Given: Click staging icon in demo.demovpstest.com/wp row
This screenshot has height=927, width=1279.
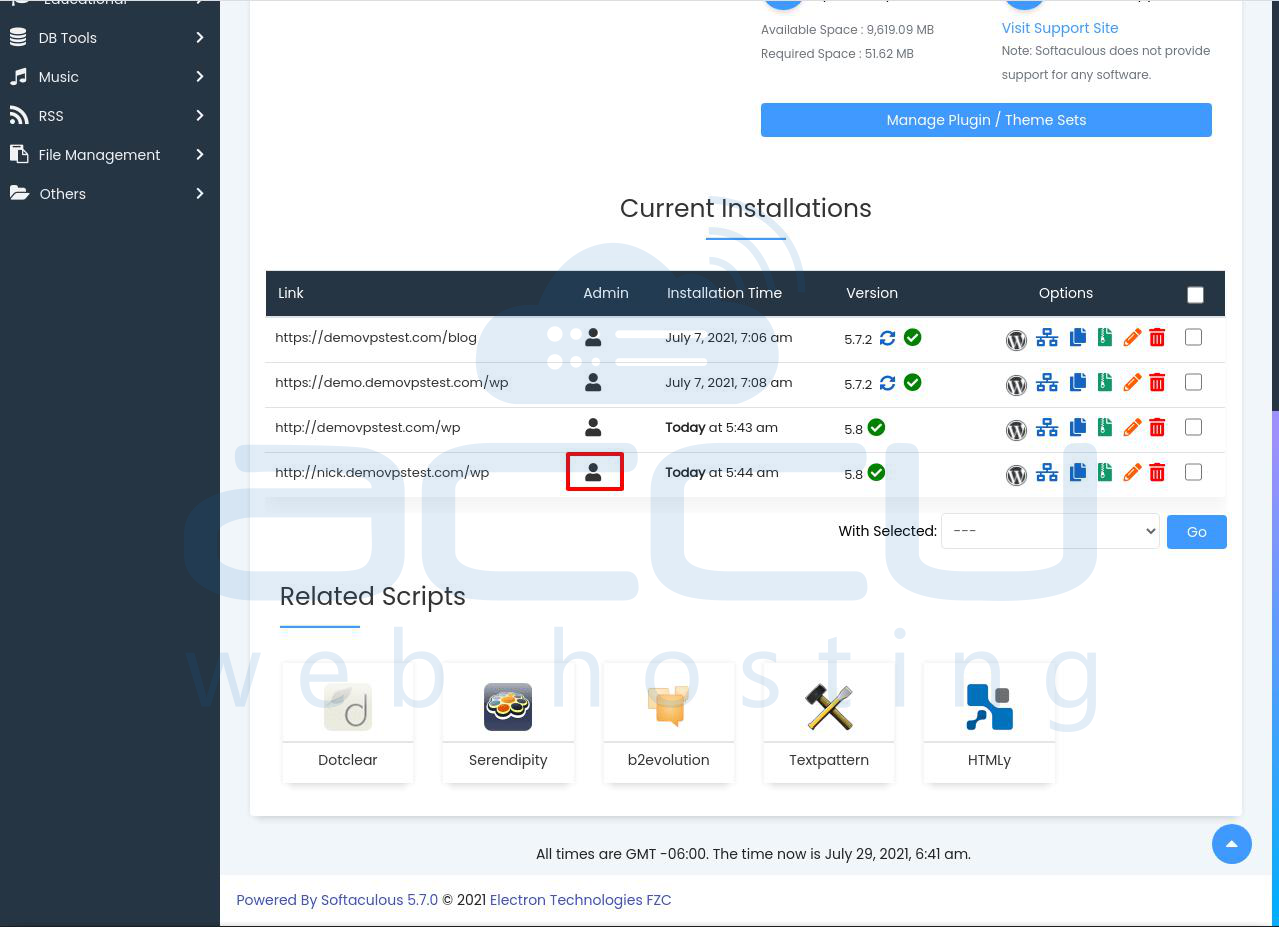Looking at the screenshot, I should [1047, 383].
